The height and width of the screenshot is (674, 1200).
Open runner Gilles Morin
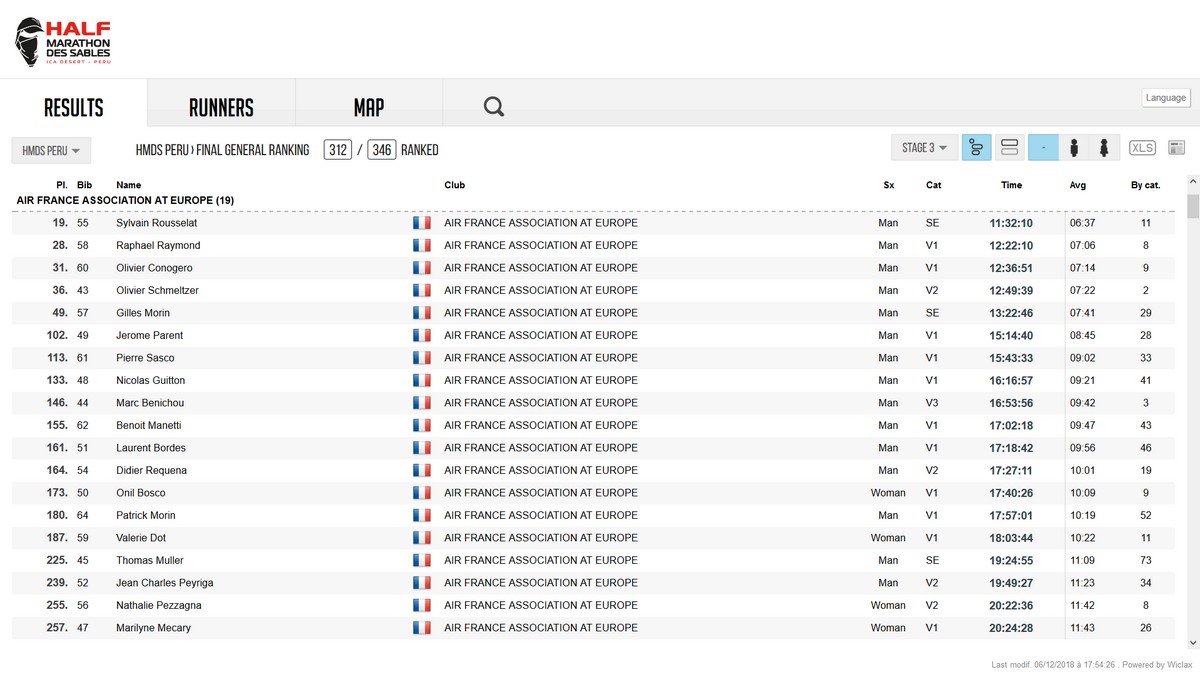(x=143, y=313)
